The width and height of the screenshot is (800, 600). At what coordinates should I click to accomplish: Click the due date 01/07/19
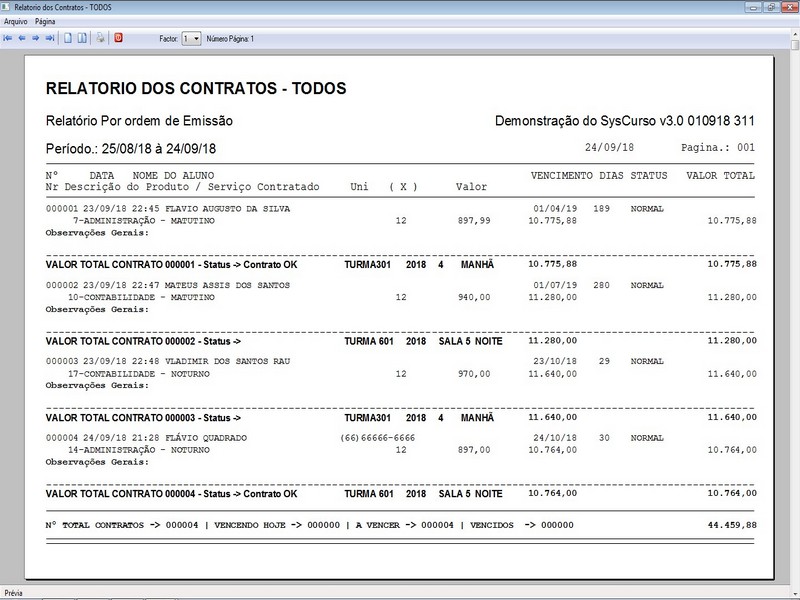(555, 285)
